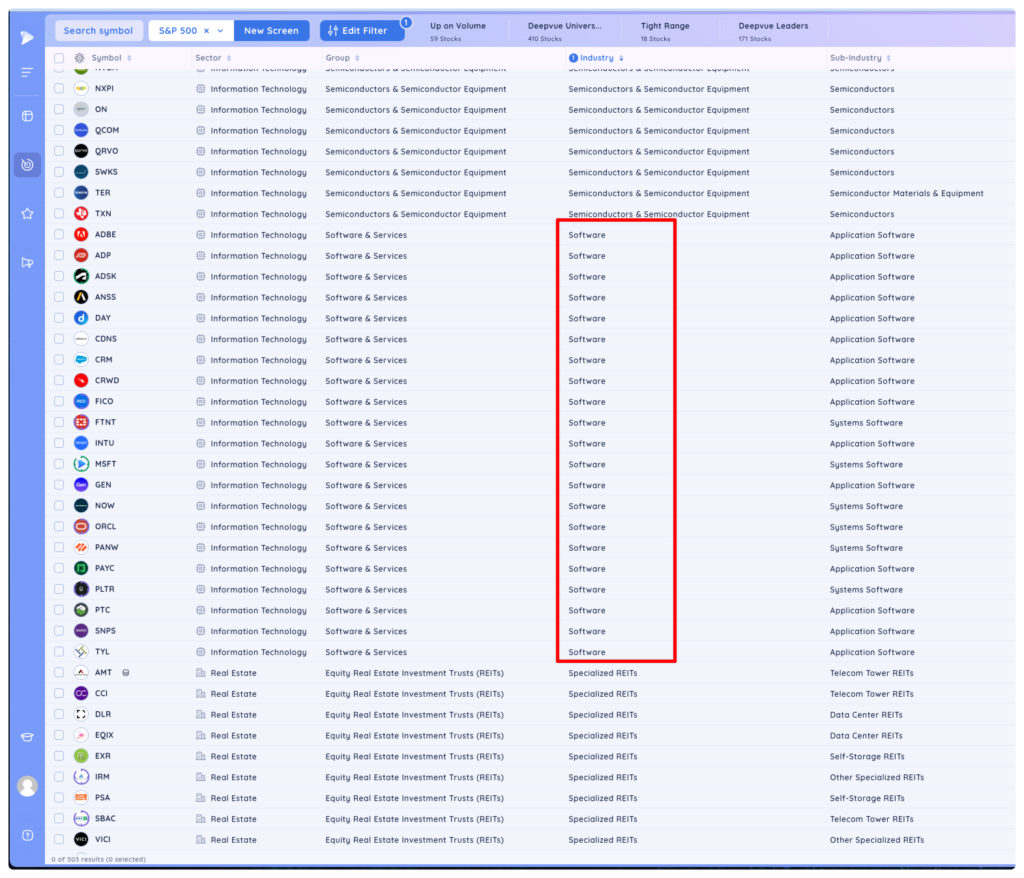Click the sector icon in NXPI row
Image resolution: width=1024 pixels, height=878 pixels.
click(x=200, y=89)
